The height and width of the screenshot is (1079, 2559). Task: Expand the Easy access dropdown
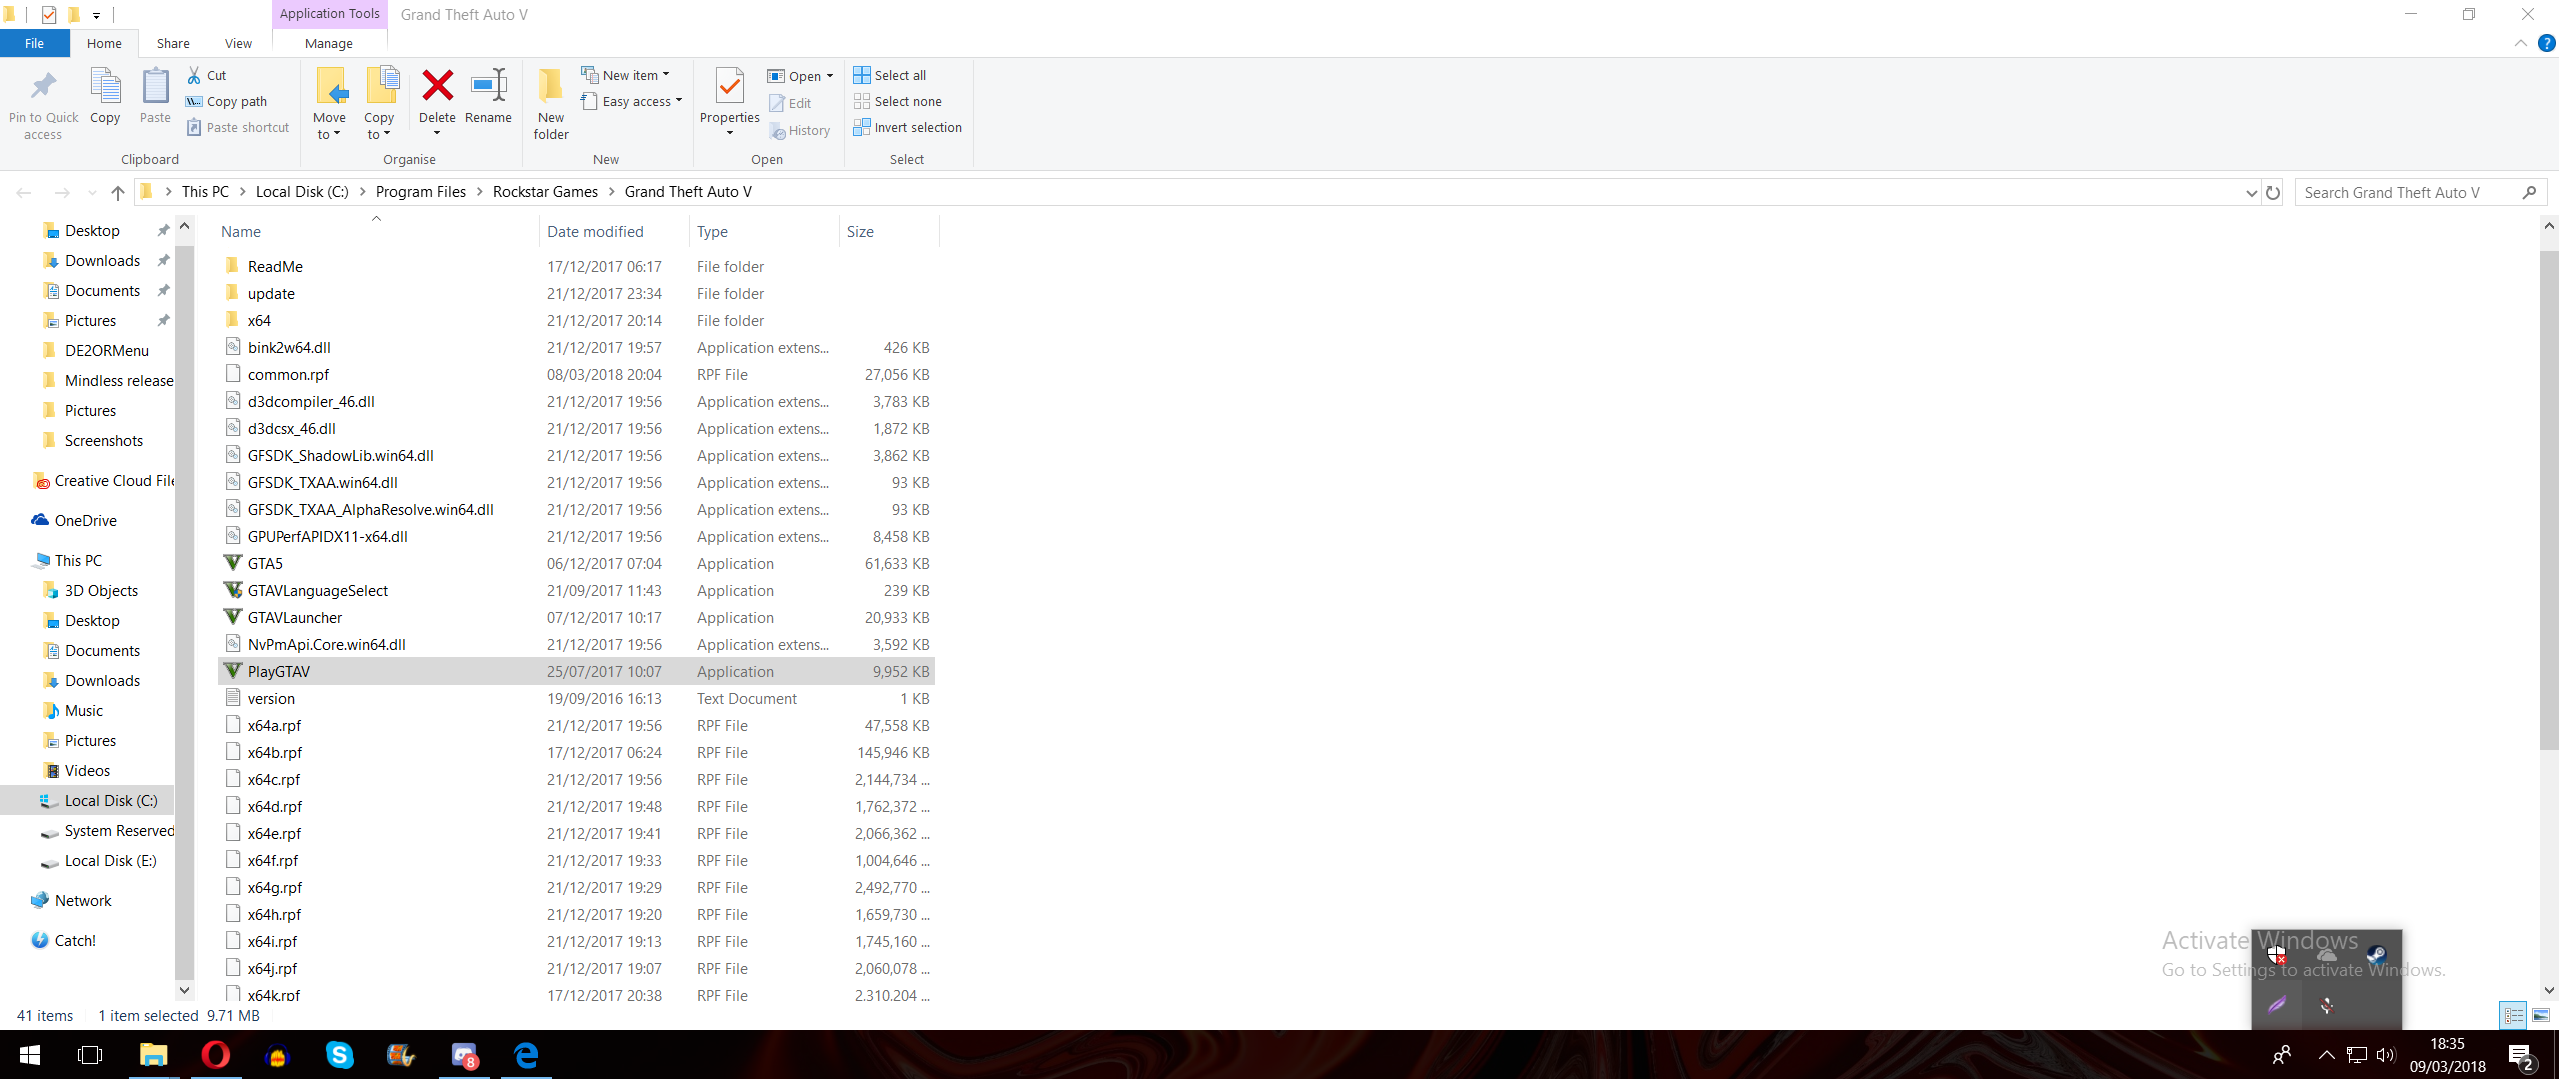point(678,101)
